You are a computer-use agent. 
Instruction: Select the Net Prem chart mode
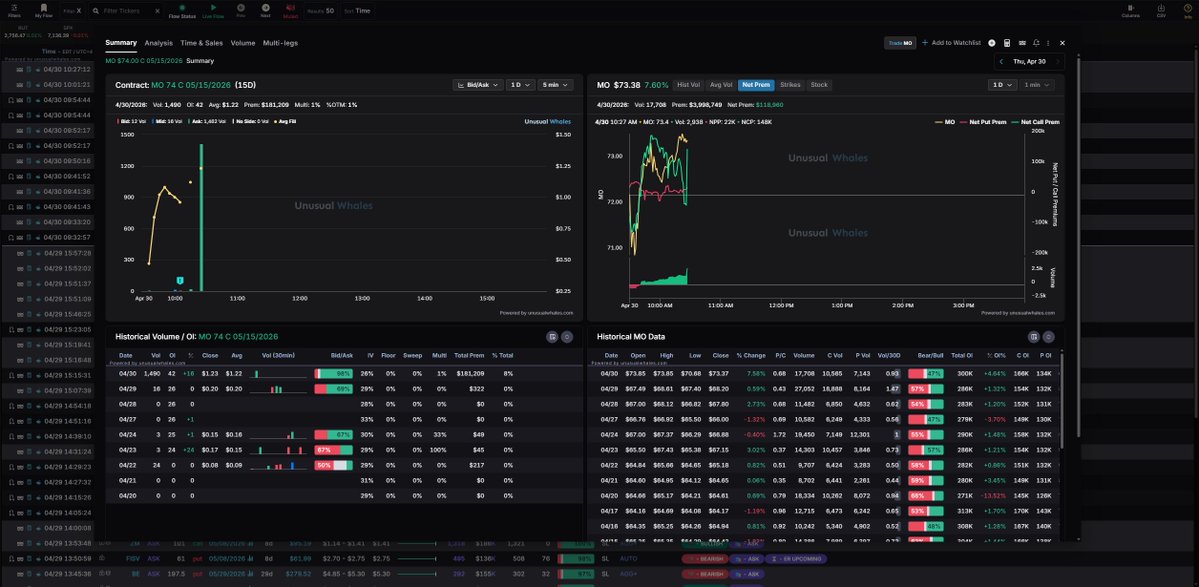[x=756, y=85]
